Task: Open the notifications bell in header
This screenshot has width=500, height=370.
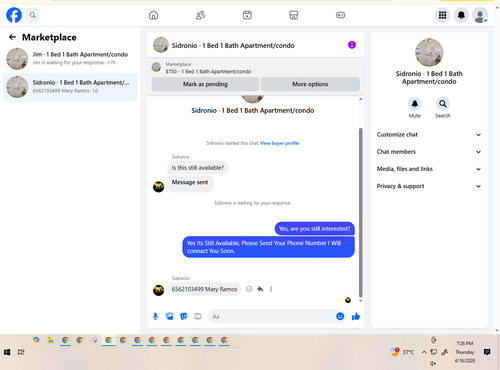Action: click(x=461, y=15)
